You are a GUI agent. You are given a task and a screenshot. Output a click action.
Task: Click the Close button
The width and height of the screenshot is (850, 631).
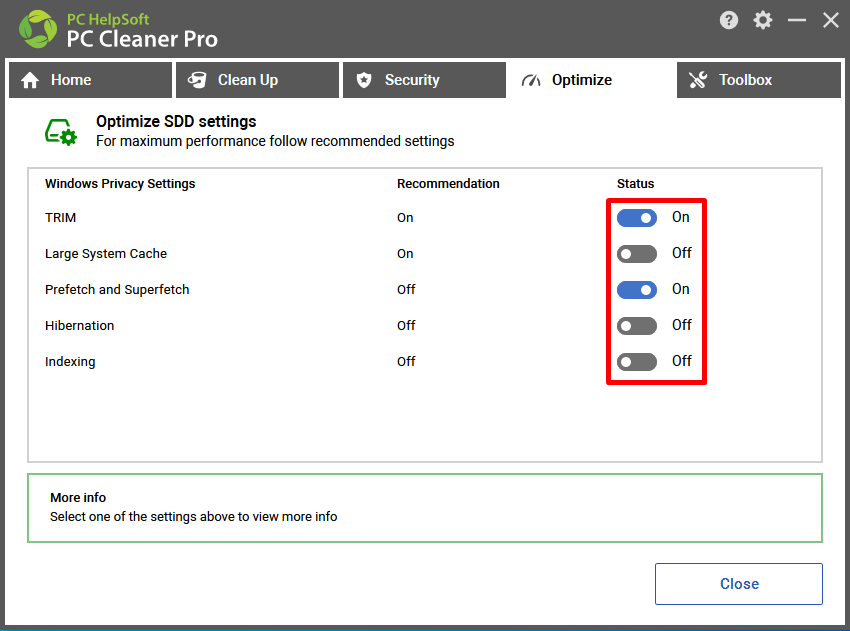click(739, 584)
